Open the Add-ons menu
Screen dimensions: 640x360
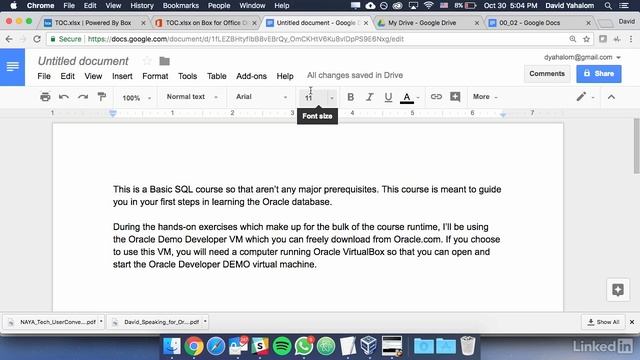[x=251, y=76]
